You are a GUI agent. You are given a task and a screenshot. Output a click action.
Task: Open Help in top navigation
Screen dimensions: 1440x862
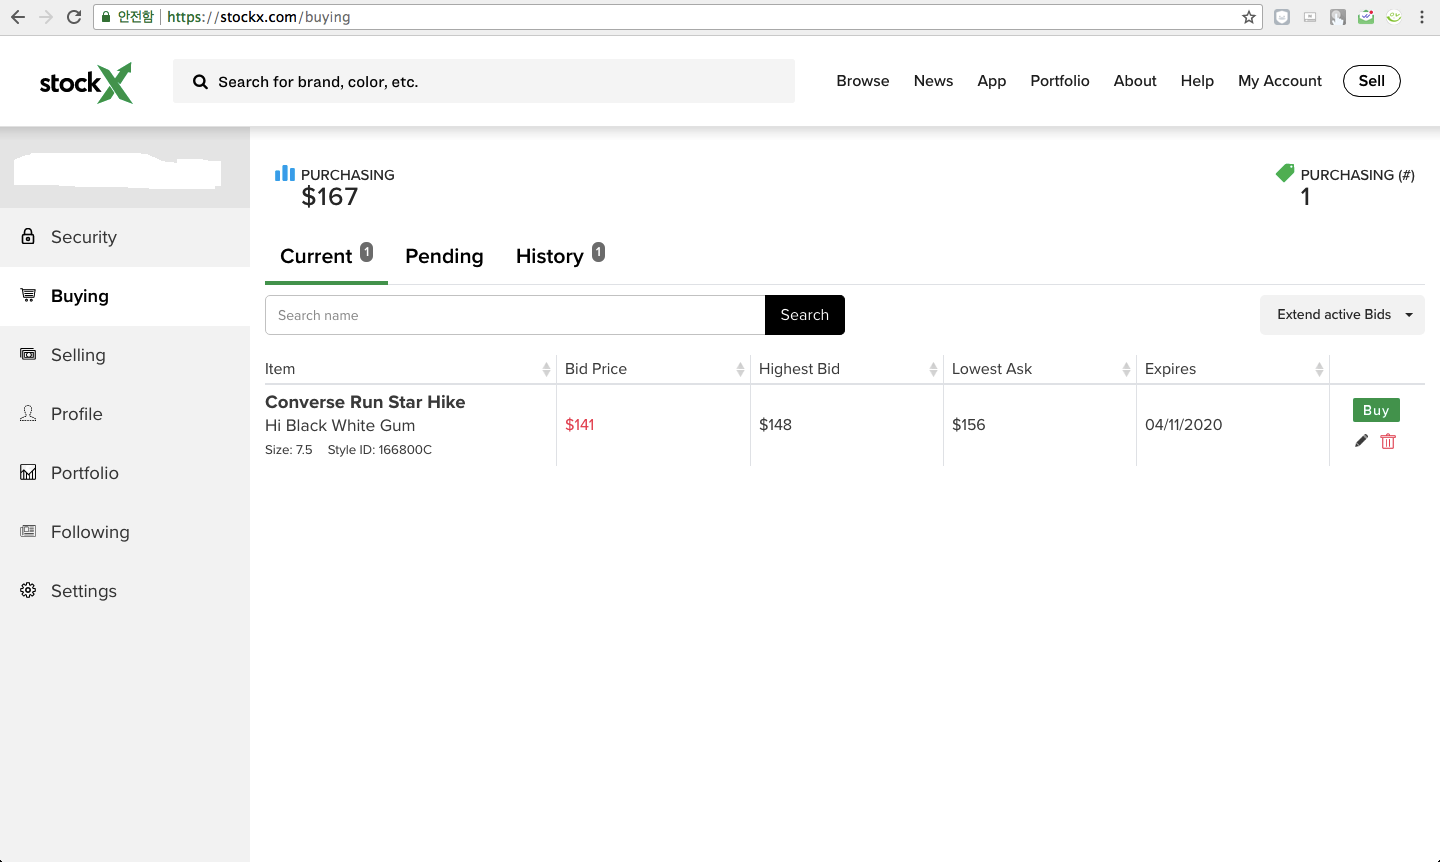(x=1197, y=81)
